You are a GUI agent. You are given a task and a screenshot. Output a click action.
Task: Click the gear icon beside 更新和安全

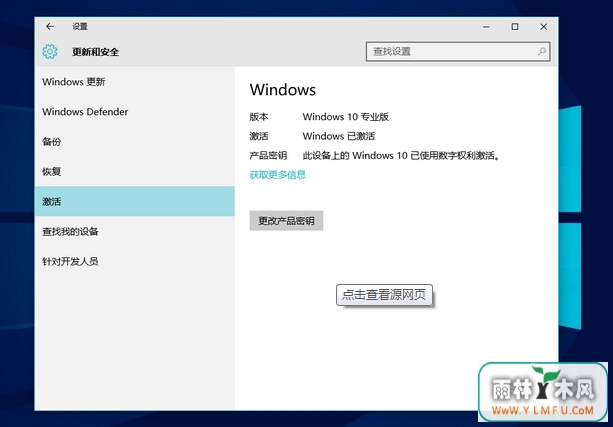tap(50, 52)
